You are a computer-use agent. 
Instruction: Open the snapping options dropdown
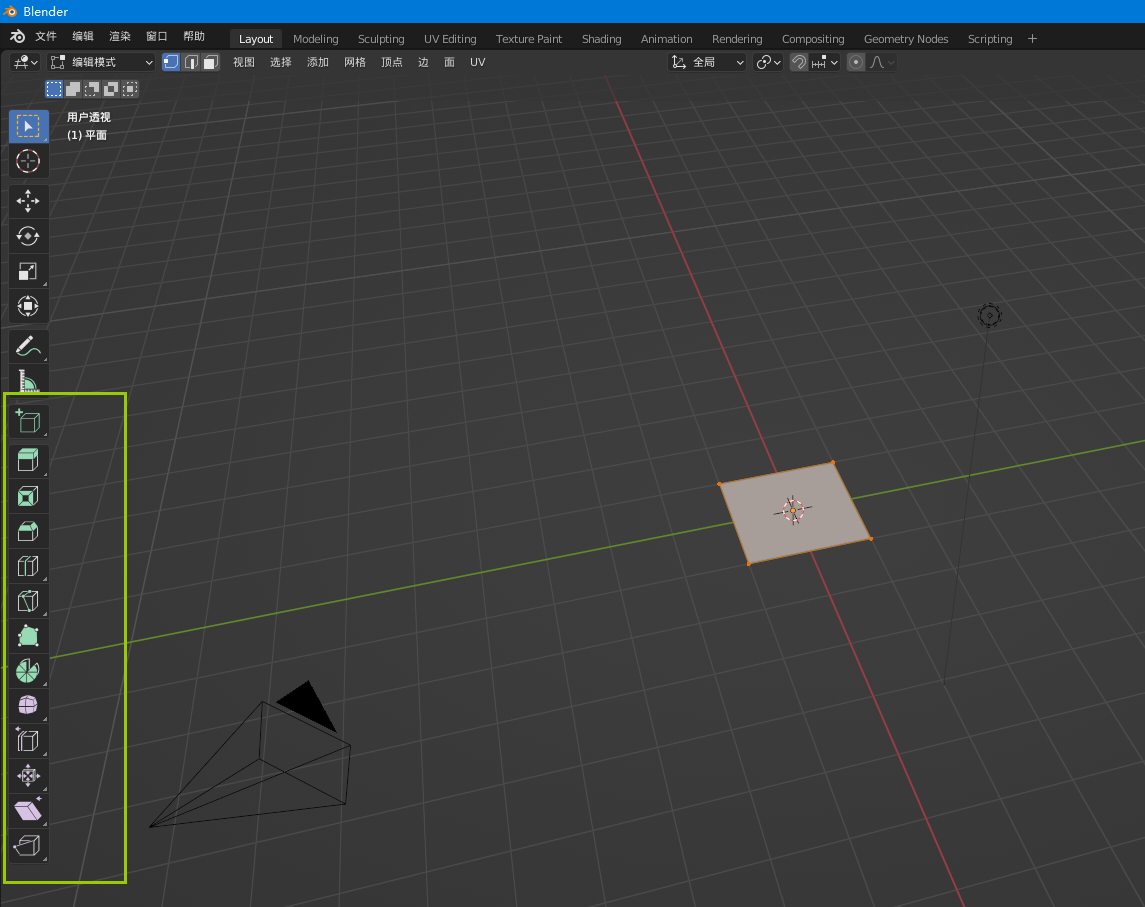(825, 62)
